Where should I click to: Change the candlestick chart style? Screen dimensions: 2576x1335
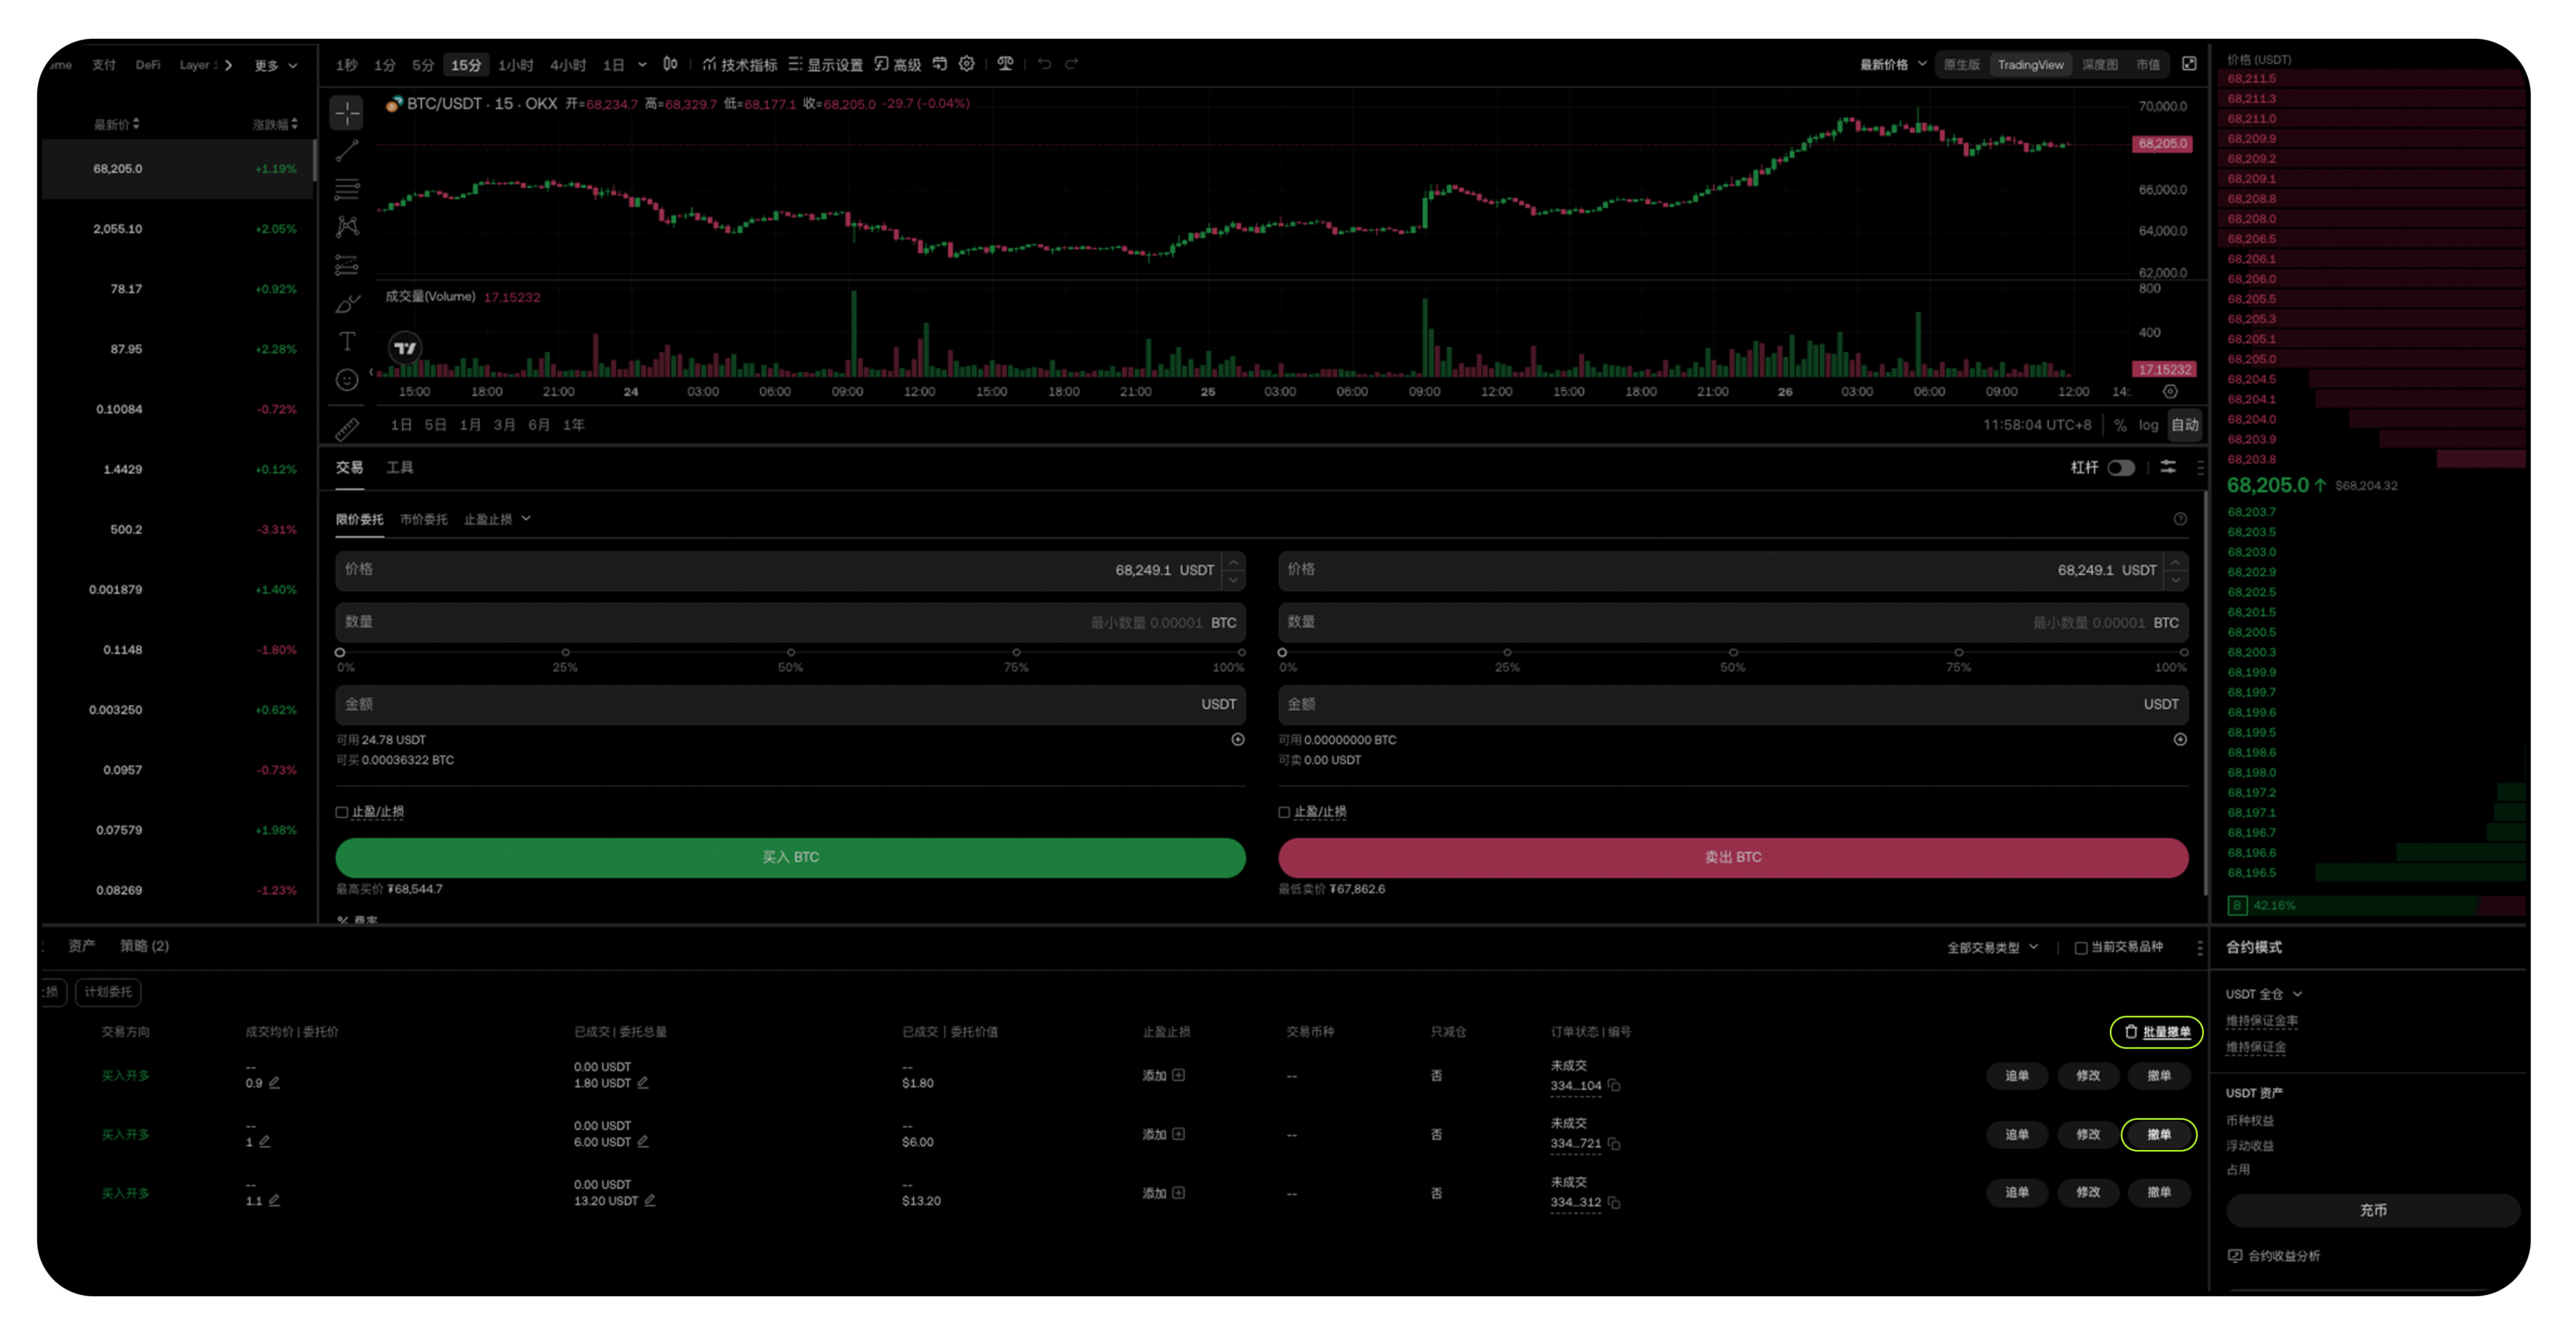pyautogui.click(x=670, y=64)
